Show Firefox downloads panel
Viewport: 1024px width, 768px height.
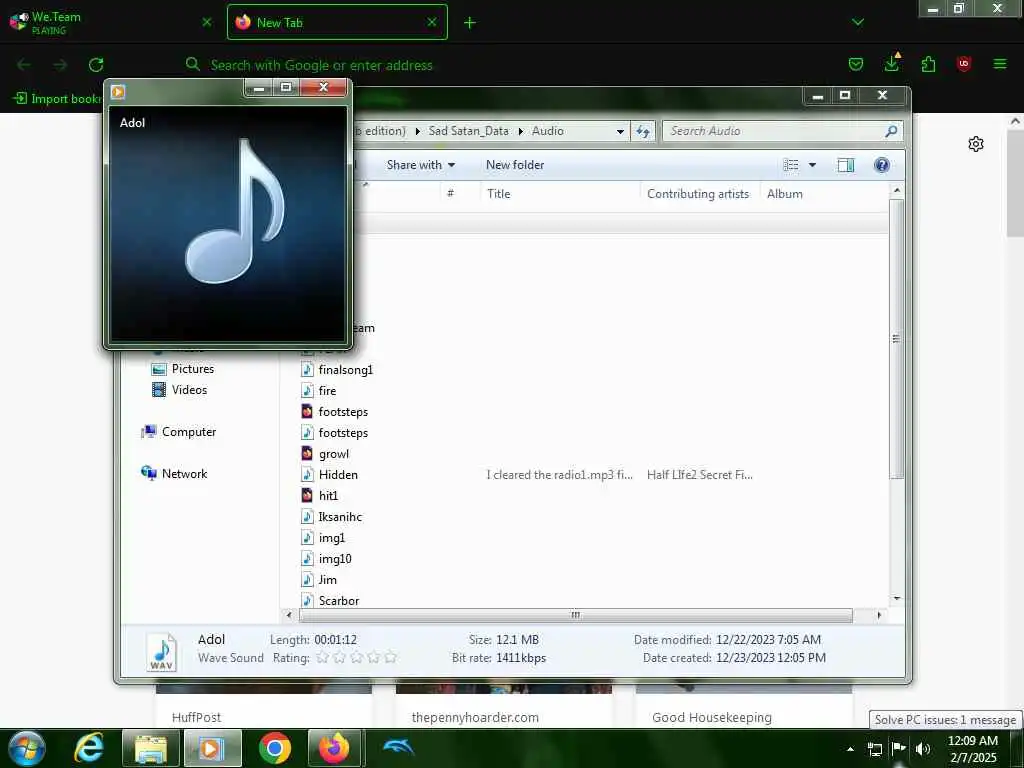click(x=892, y=63)
